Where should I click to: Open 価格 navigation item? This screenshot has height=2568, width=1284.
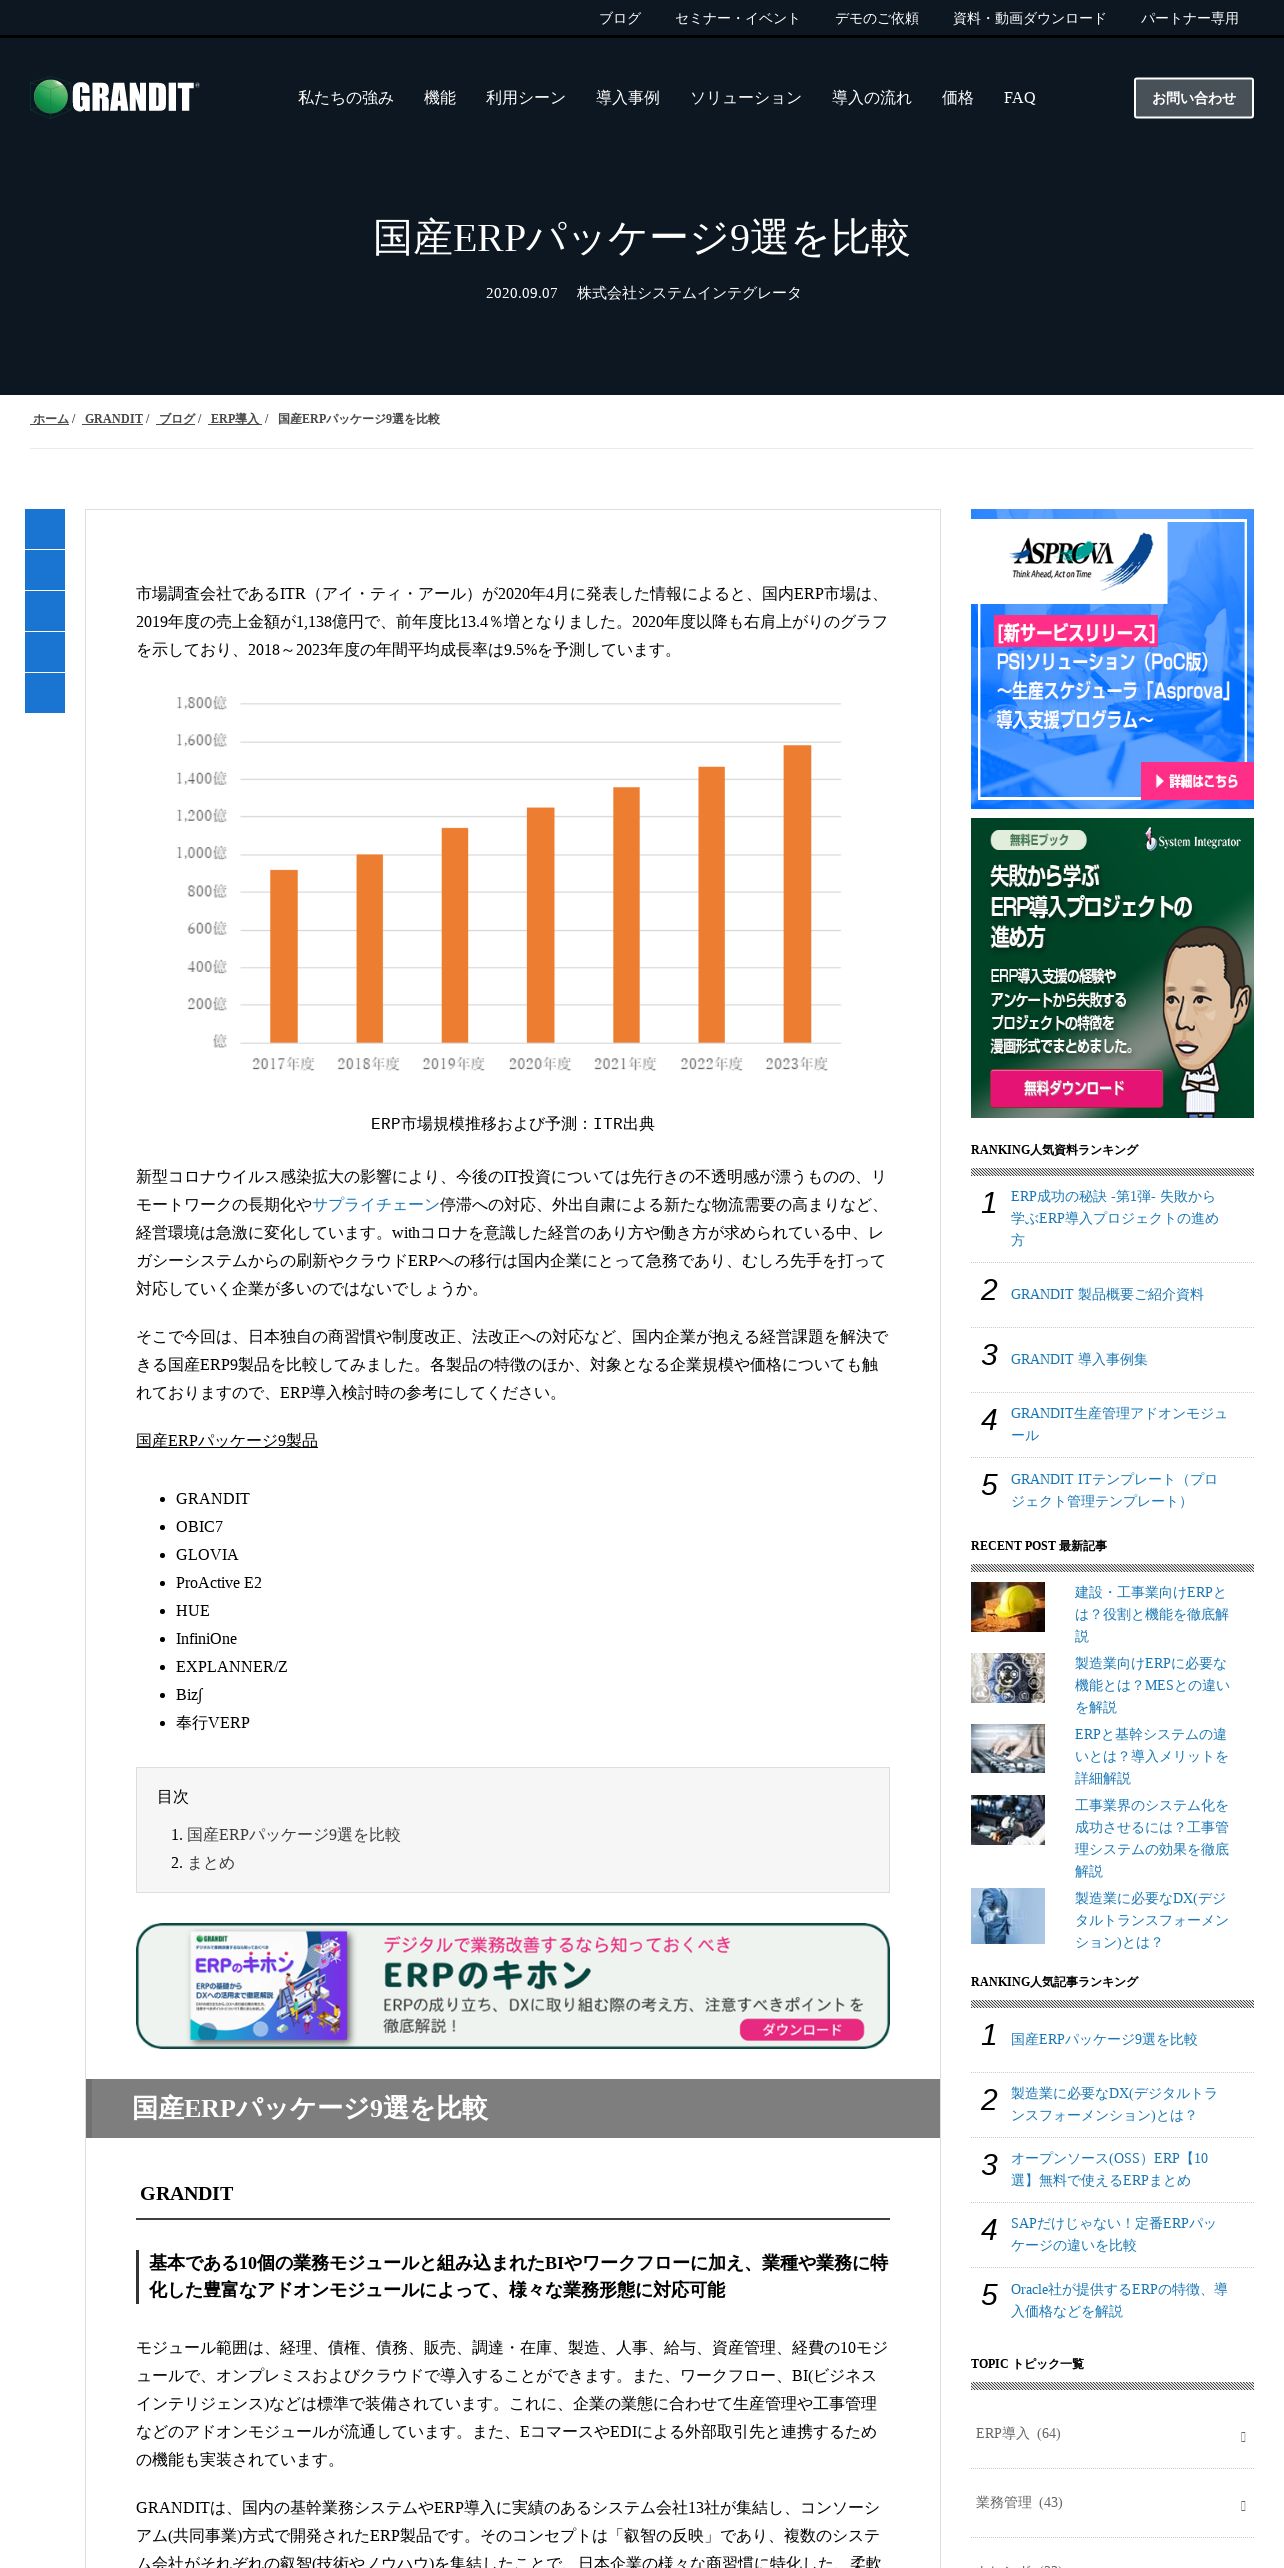click(957, 98)
